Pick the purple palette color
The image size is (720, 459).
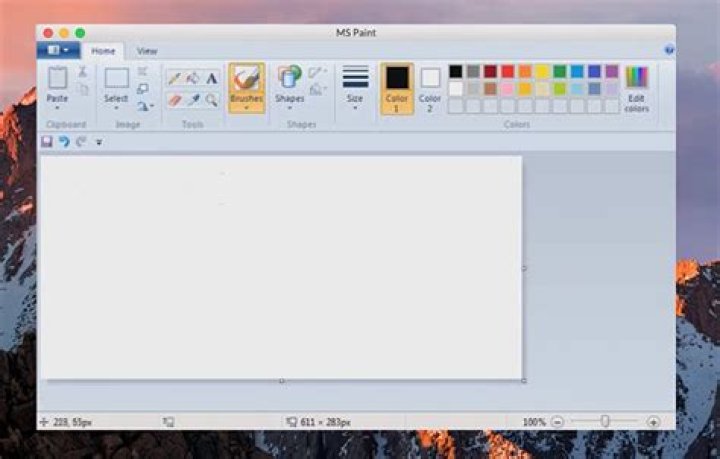612,71
